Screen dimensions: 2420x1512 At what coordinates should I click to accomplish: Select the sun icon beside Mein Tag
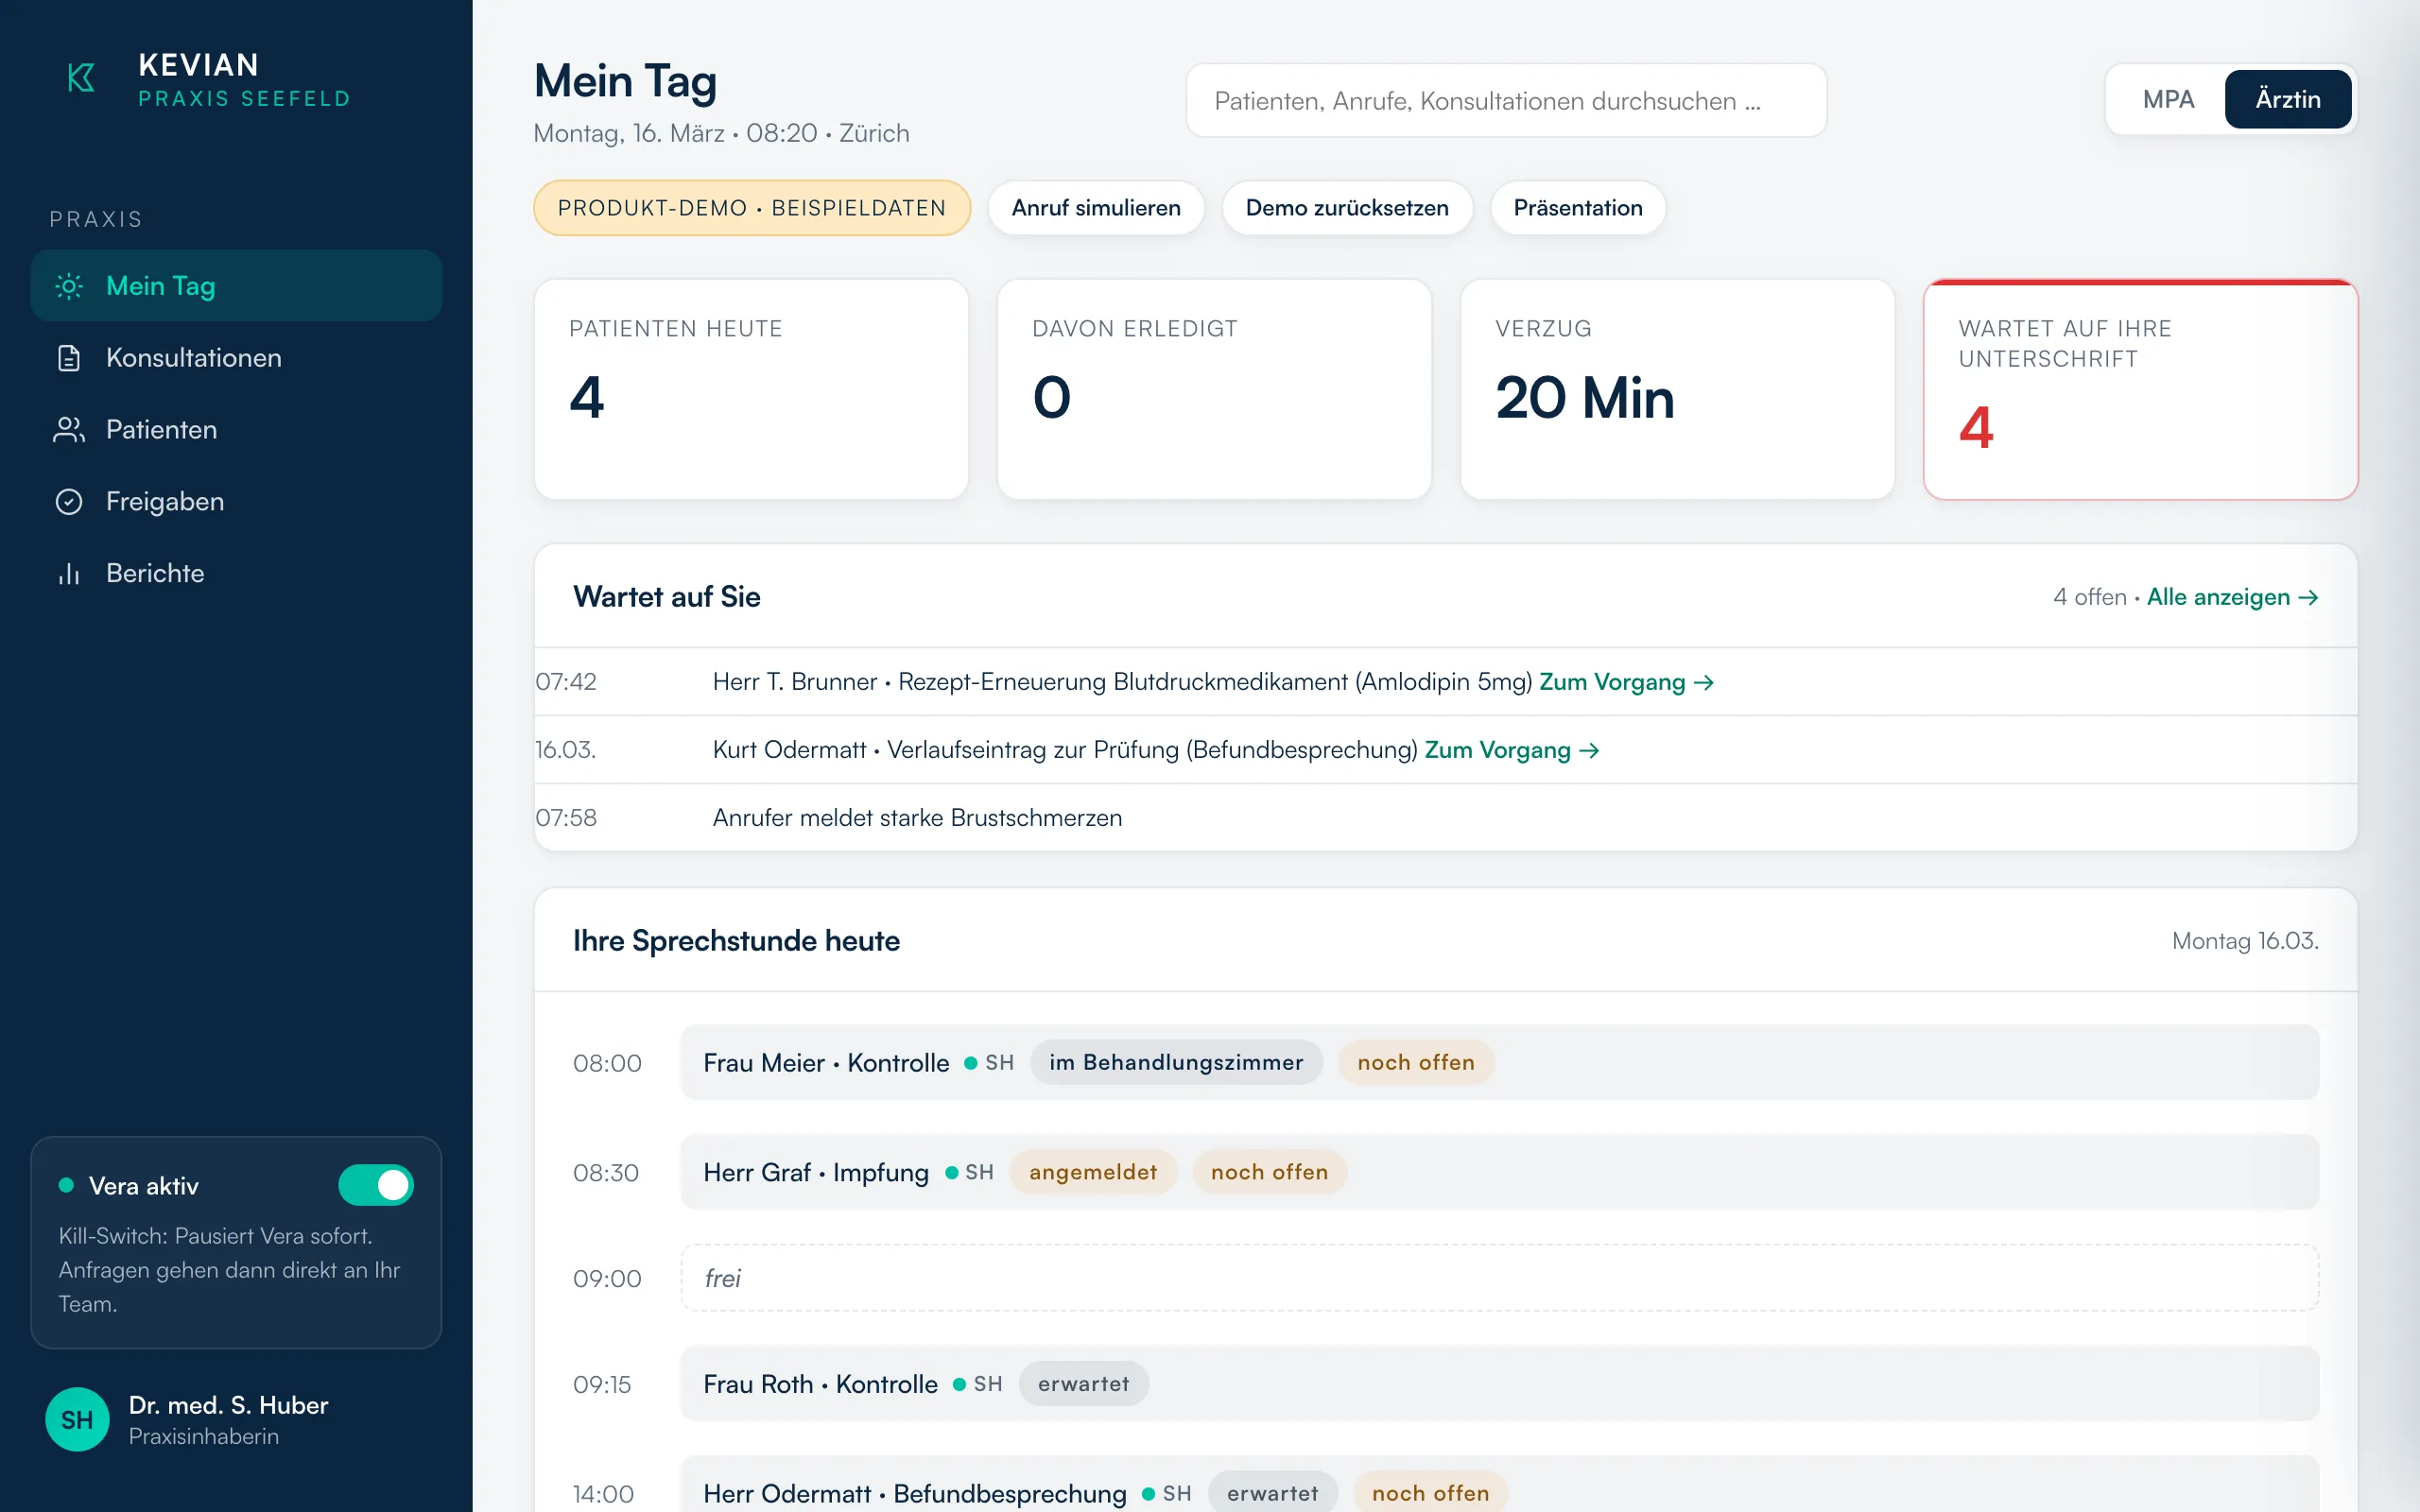[x=69, y=286]
